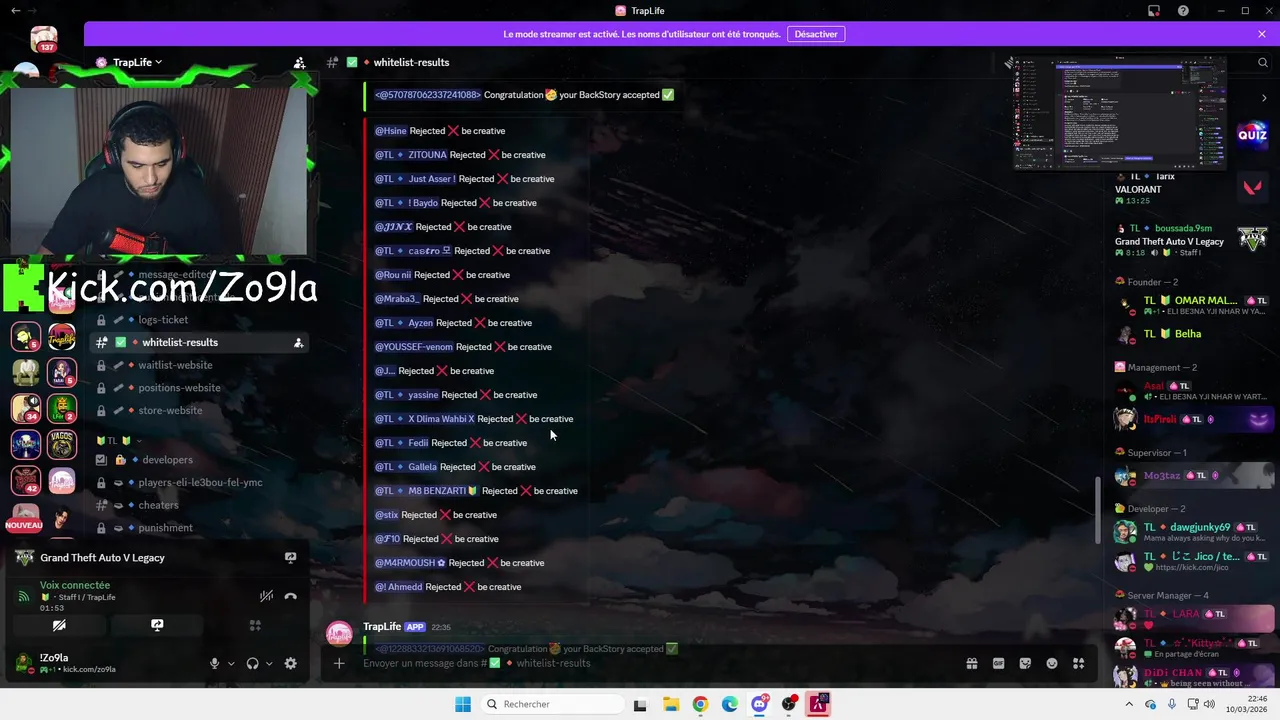Screen dimensions: 1280x720
Task: Open the server icon with 34 badge
Action: tap(26, 408)
